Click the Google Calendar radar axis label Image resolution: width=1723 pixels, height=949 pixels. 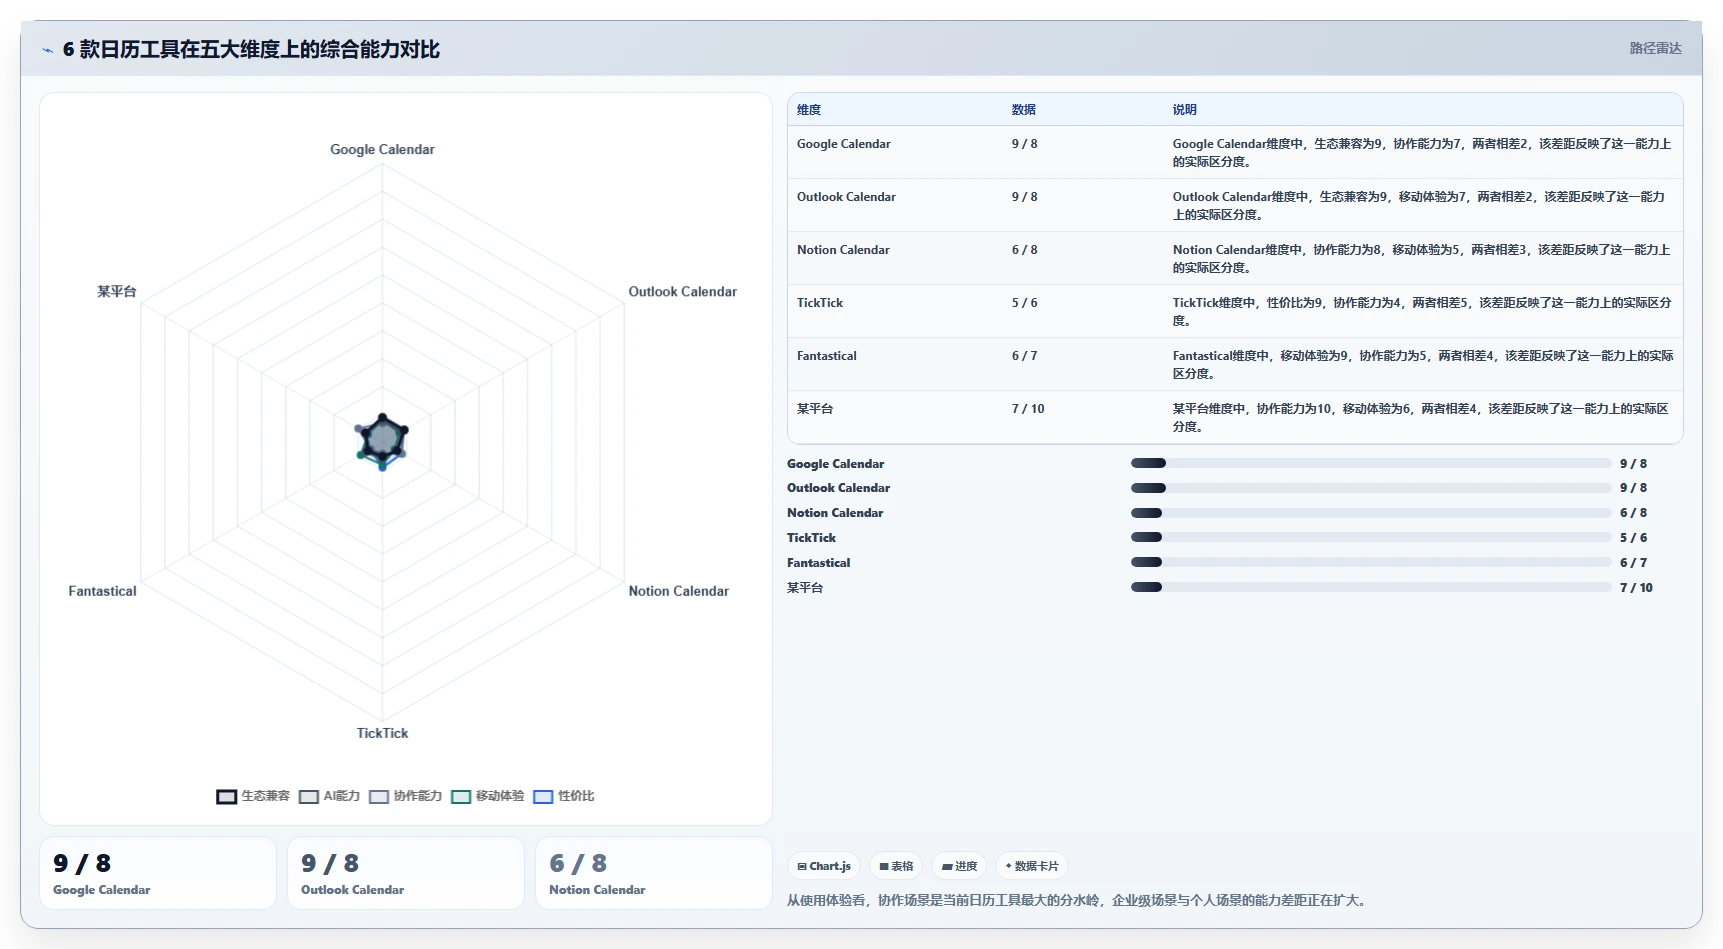382,150
